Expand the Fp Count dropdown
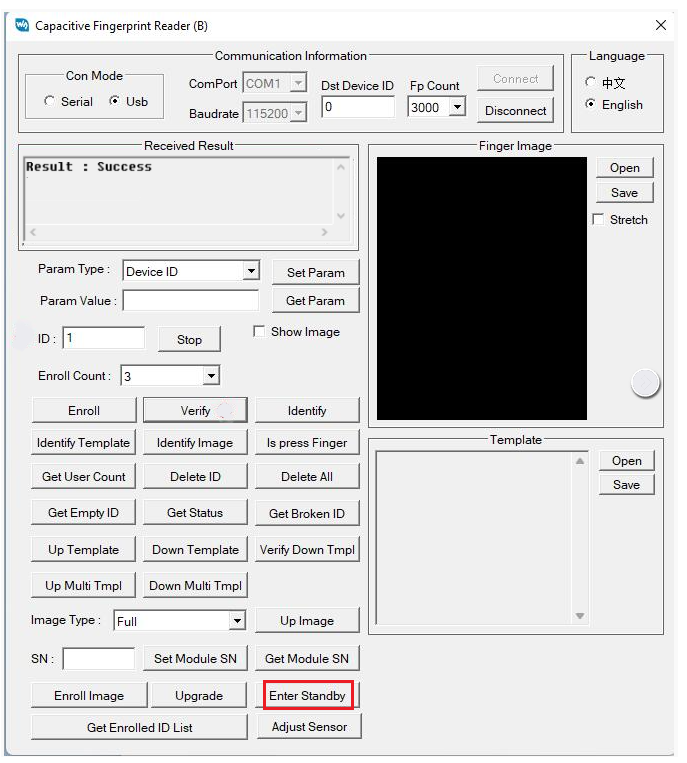Viewport: 687px width, 763px height. (x=457, y=107)
